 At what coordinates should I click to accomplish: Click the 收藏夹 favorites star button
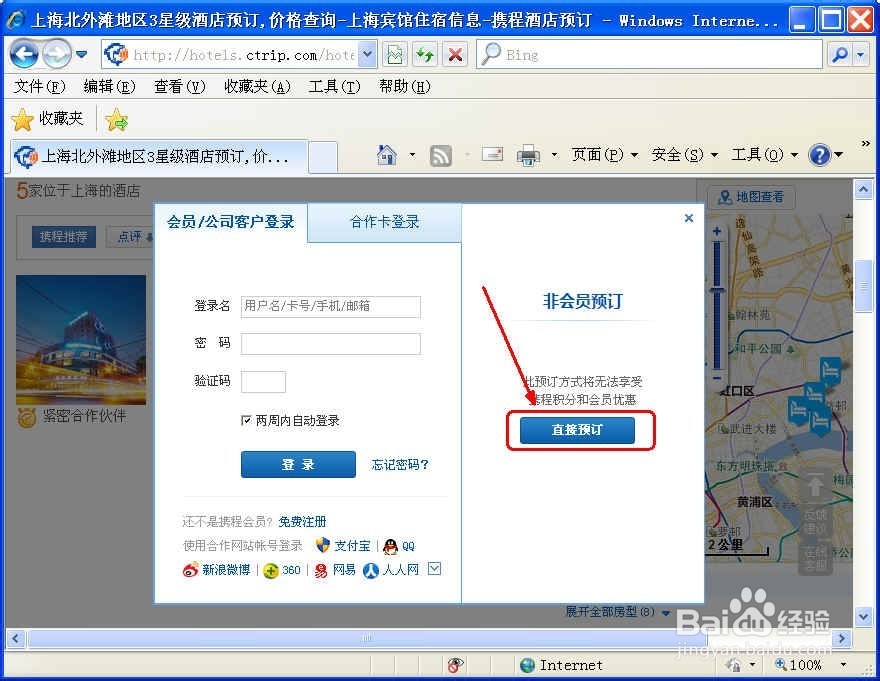(x=47, y=119)
